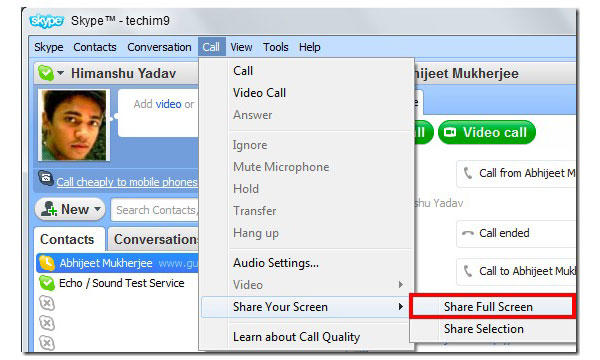Click the green Video call button
Screen dimensions: 600x360
pos(487,132)
